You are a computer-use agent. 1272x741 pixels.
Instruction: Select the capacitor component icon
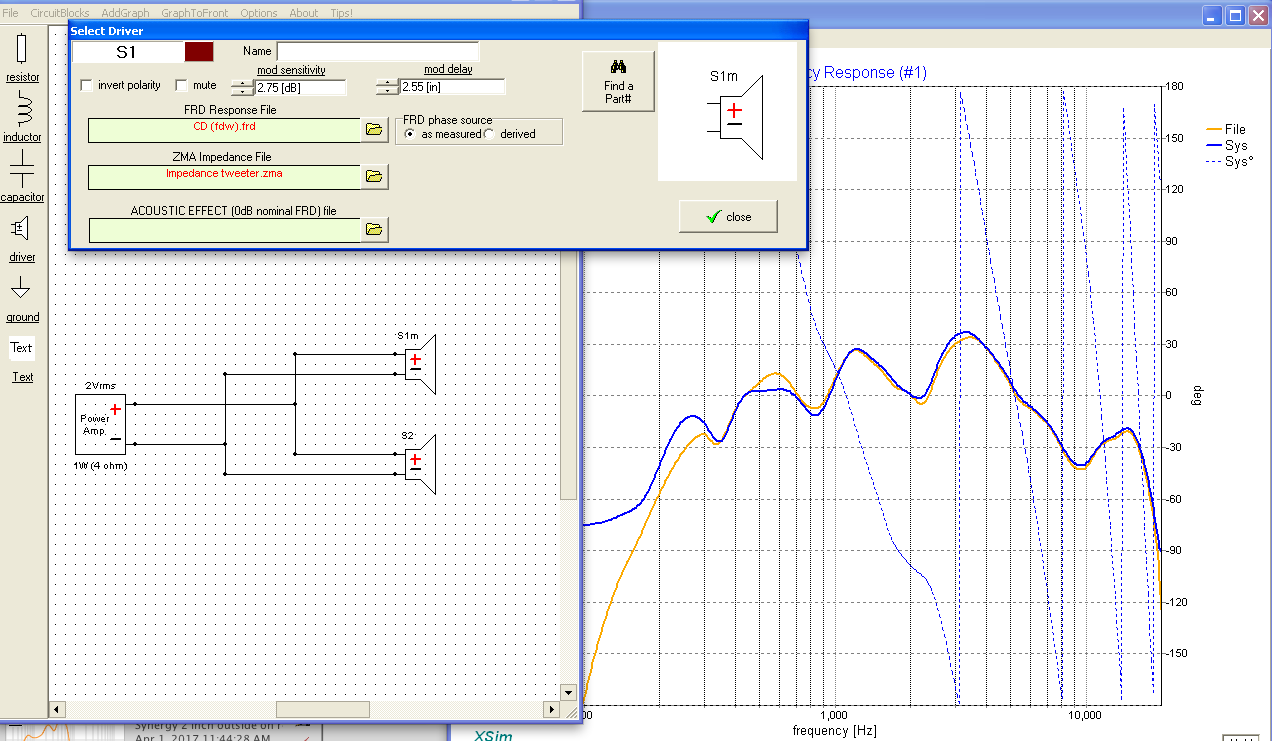(x=21, y=169)
